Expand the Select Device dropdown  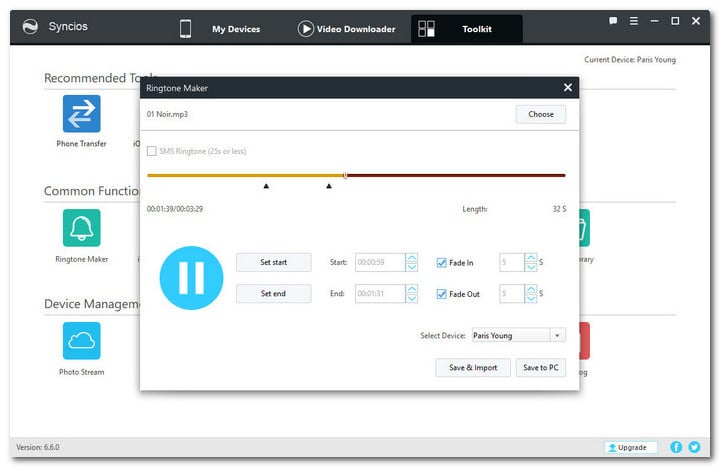(x=557, y=335)
